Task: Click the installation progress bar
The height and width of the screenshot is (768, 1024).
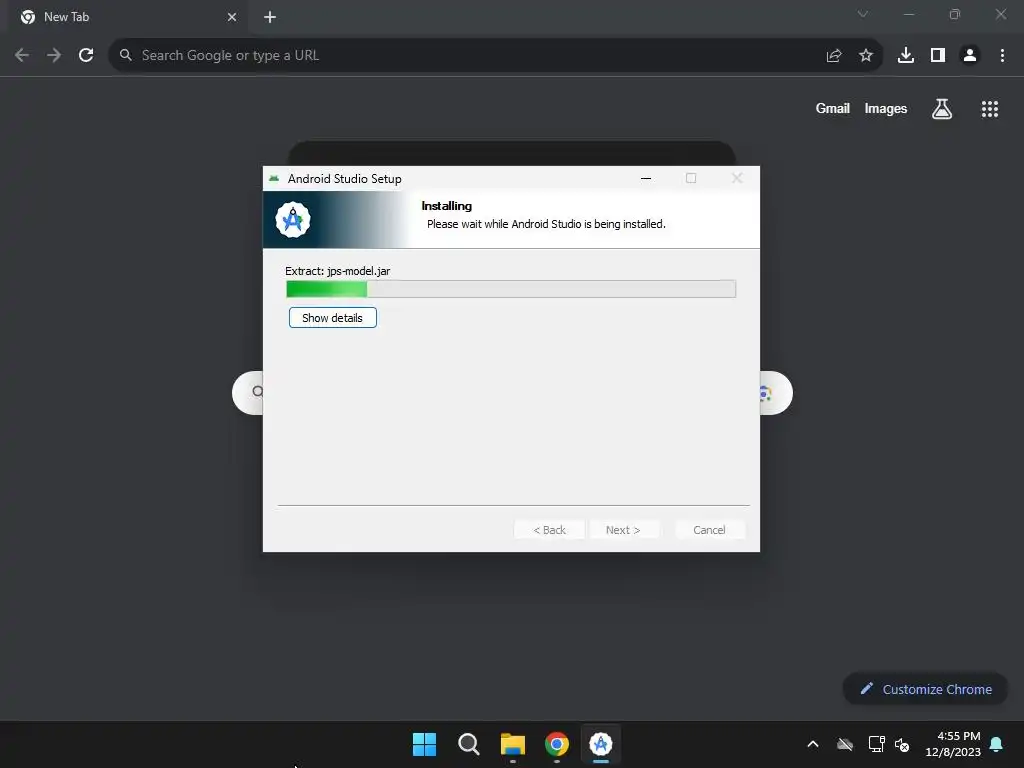Action: tap(511, 289)
